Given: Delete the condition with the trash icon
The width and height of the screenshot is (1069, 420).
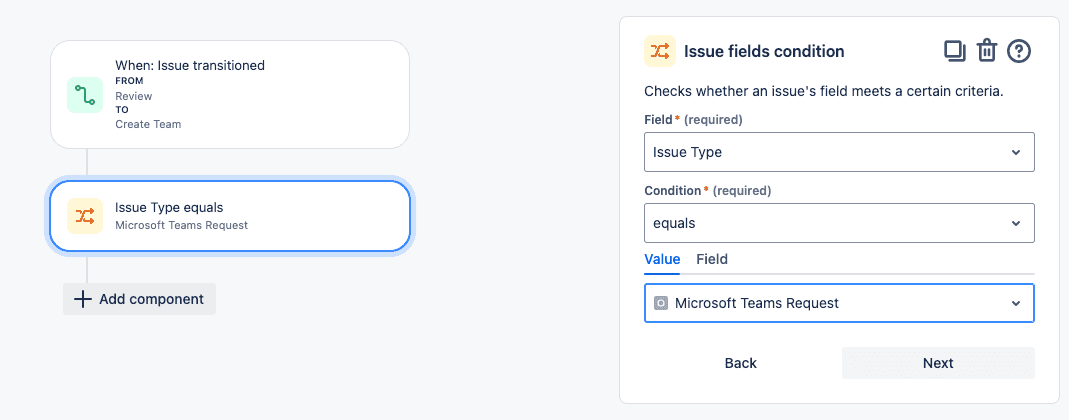Looking at the screenshot, I should point(987,51).
